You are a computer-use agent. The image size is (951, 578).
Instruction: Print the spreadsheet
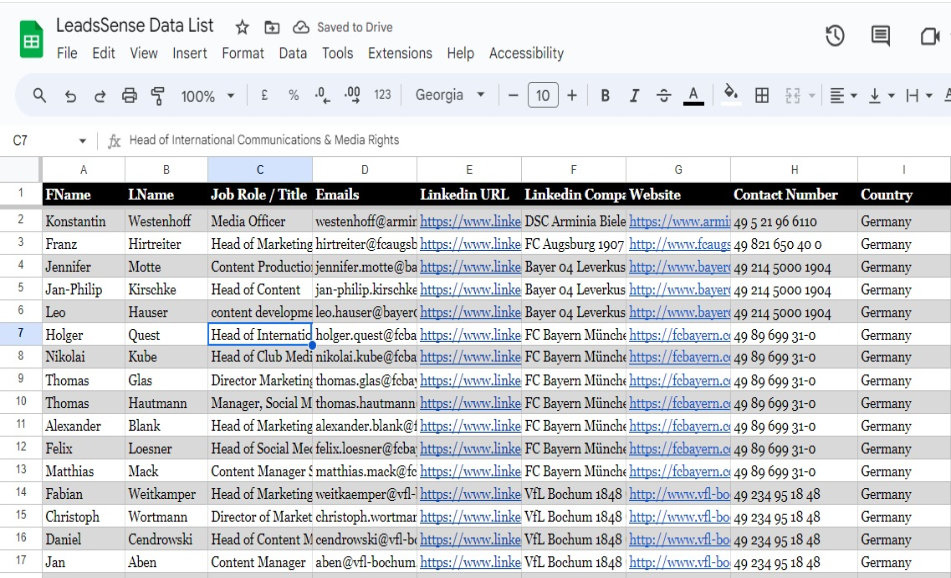[131, 94]
